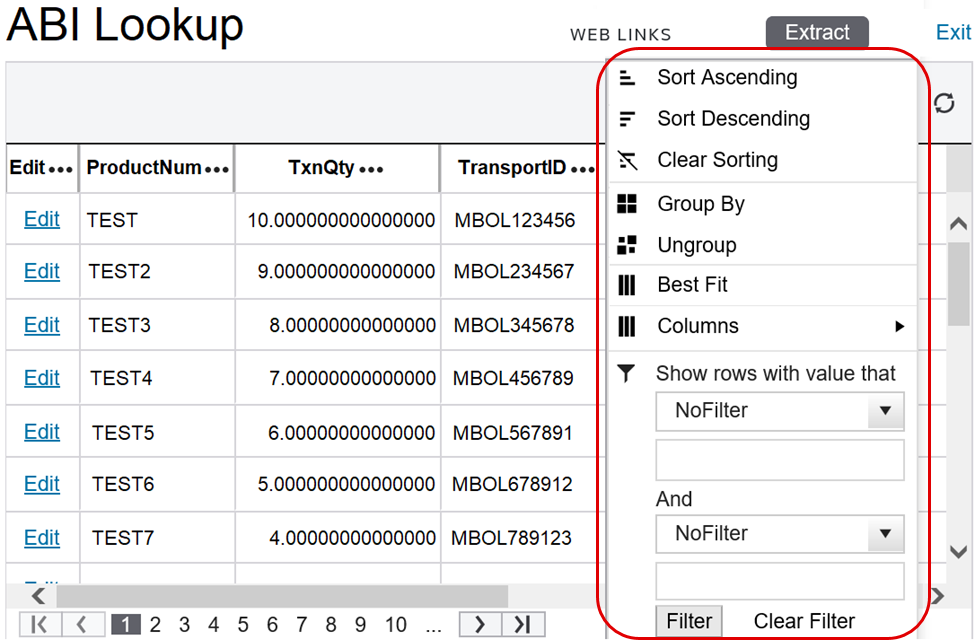975x640 pixels.
Task: Click the first filter value text box
Action: point(779,460)
